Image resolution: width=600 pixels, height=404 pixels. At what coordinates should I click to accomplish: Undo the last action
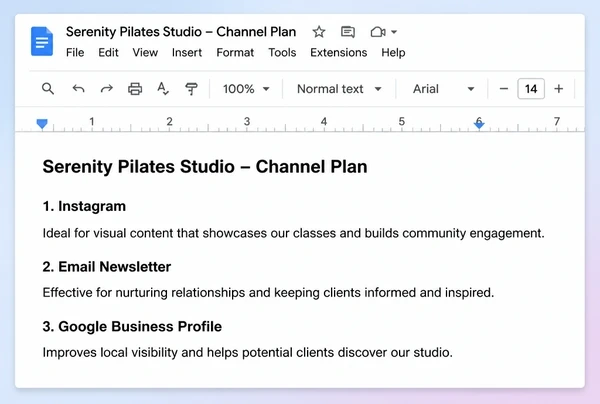78,89
